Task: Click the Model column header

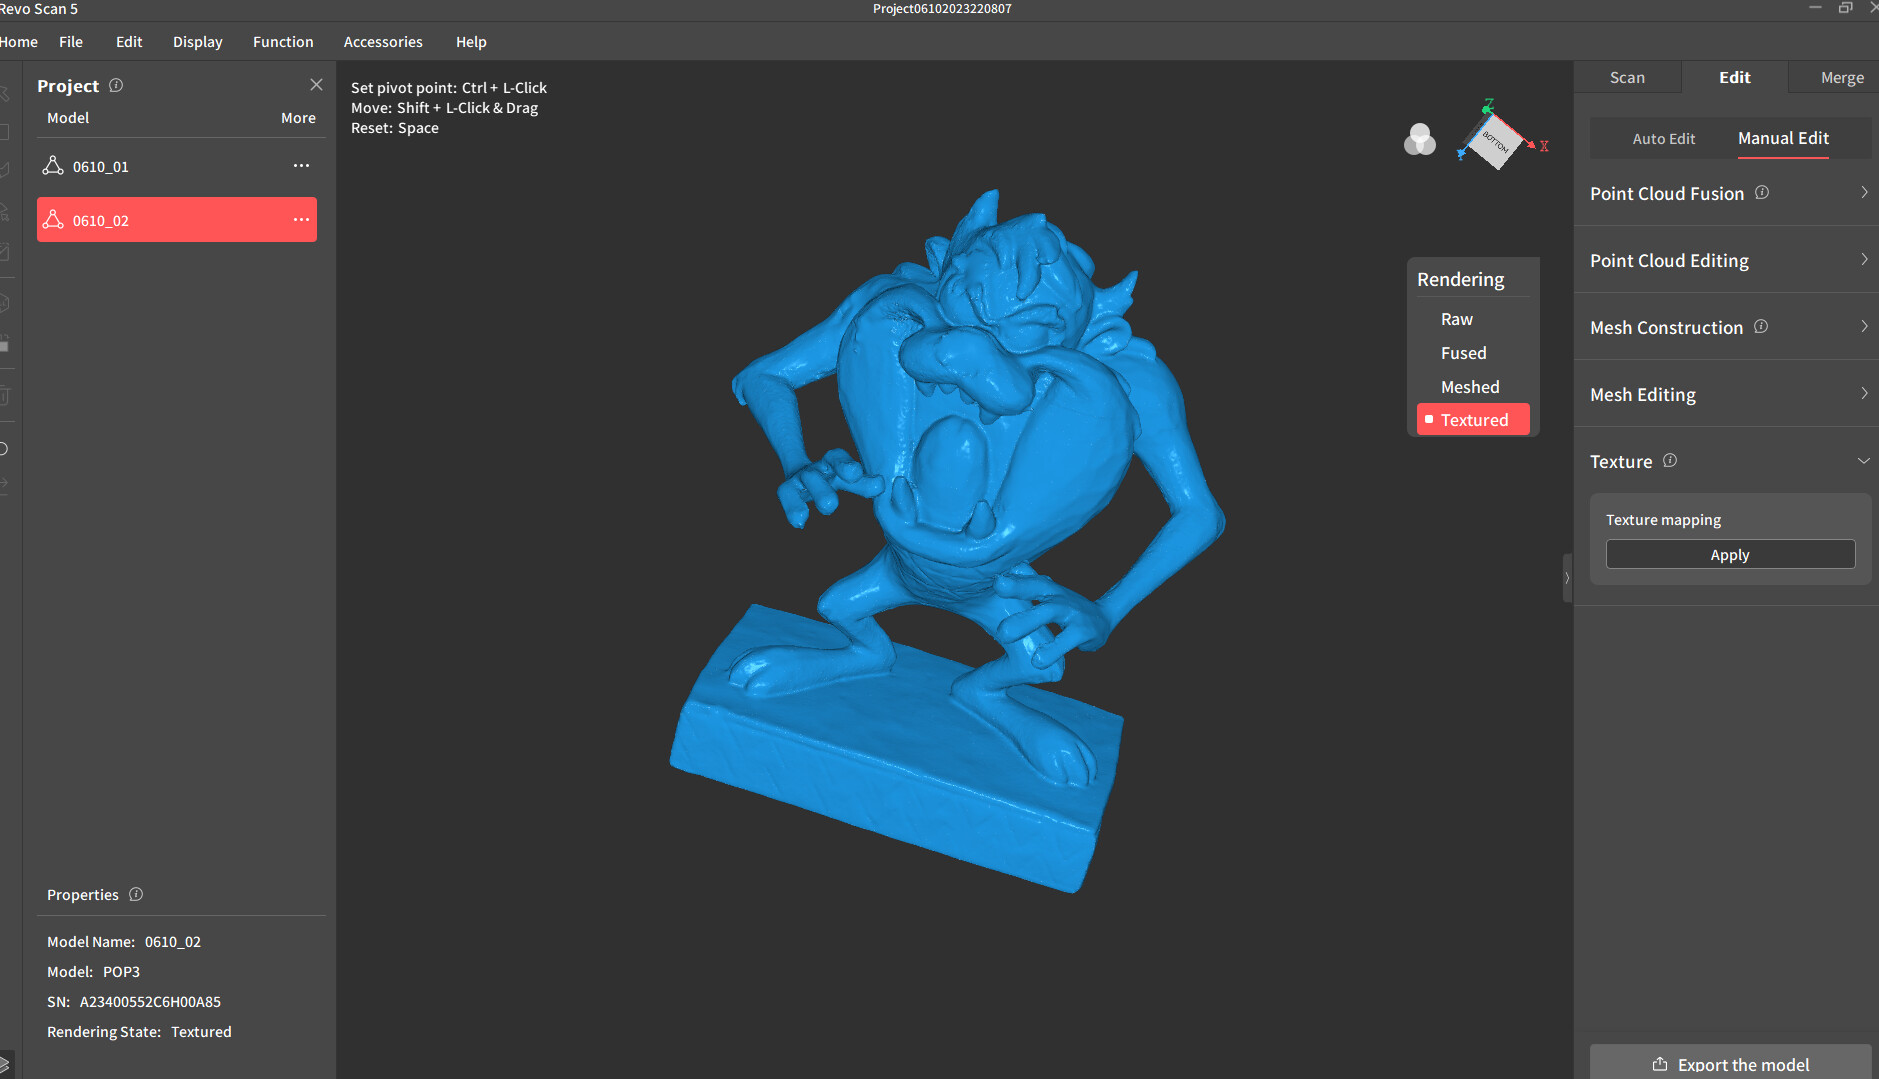Action: point(68,118)
